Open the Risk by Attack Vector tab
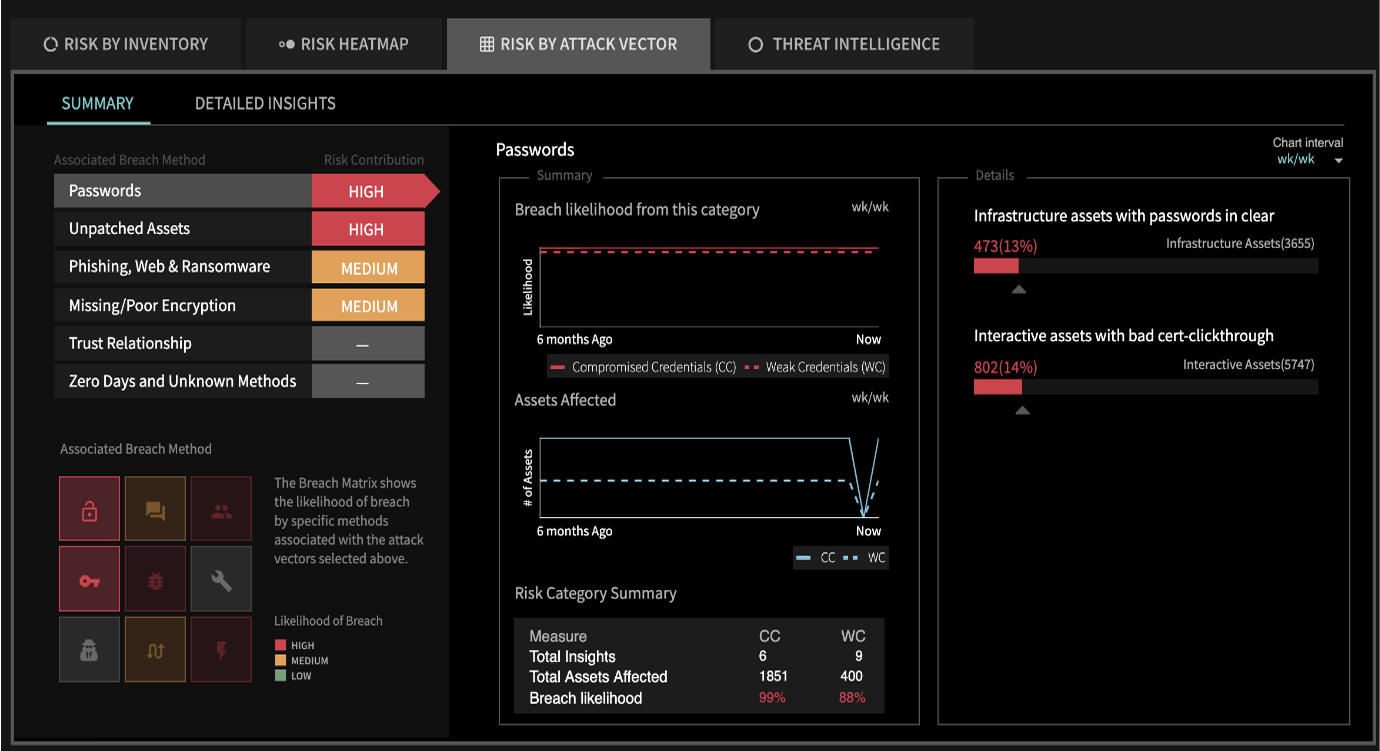Viewport: 1380px width, 751px height. click(x=579, y=44)
